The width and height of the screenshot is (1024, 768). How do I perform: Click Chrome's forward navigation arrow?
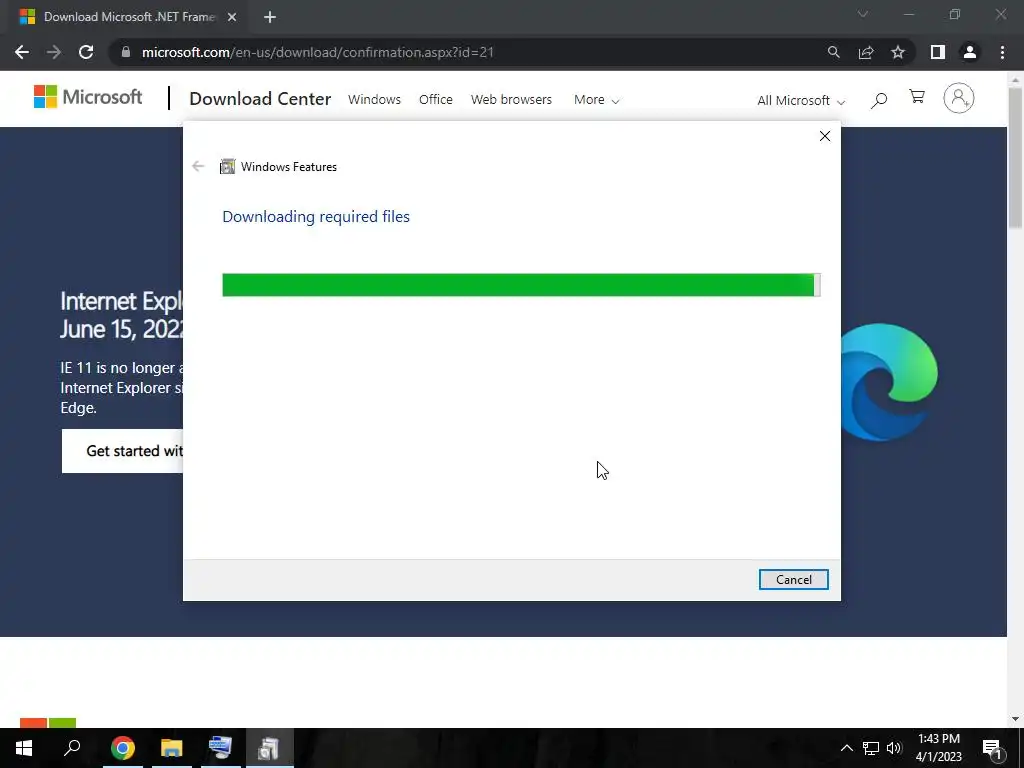pos(54,52)
